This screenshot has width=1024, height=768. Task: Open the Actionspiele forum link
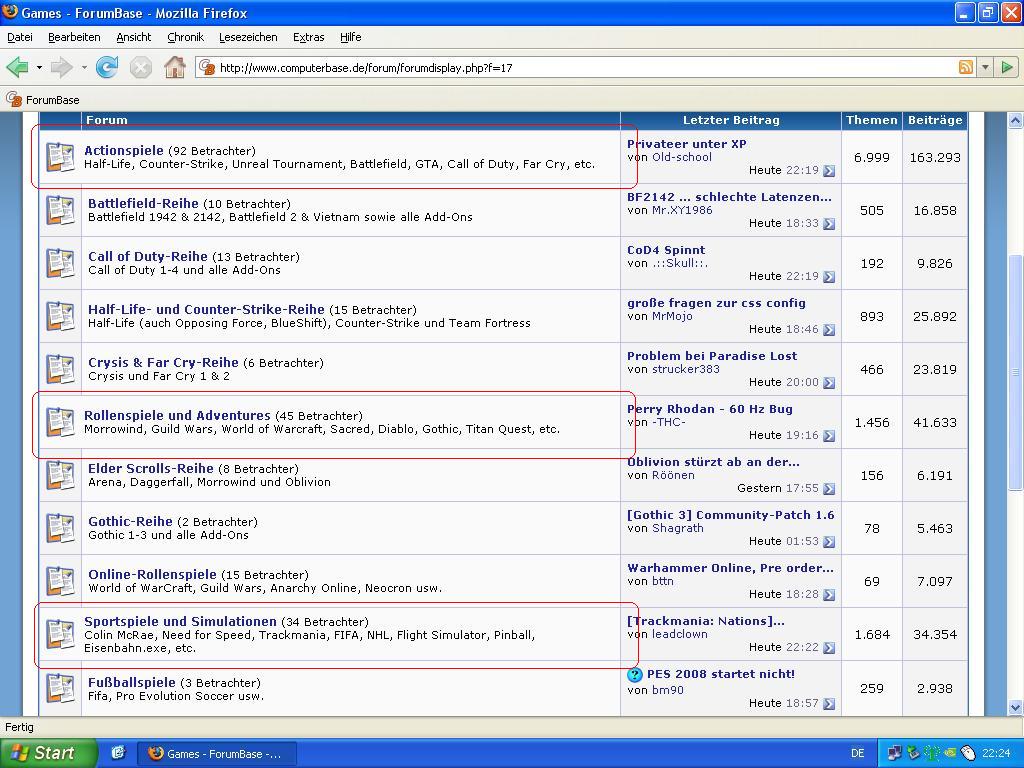click(123, 150)
